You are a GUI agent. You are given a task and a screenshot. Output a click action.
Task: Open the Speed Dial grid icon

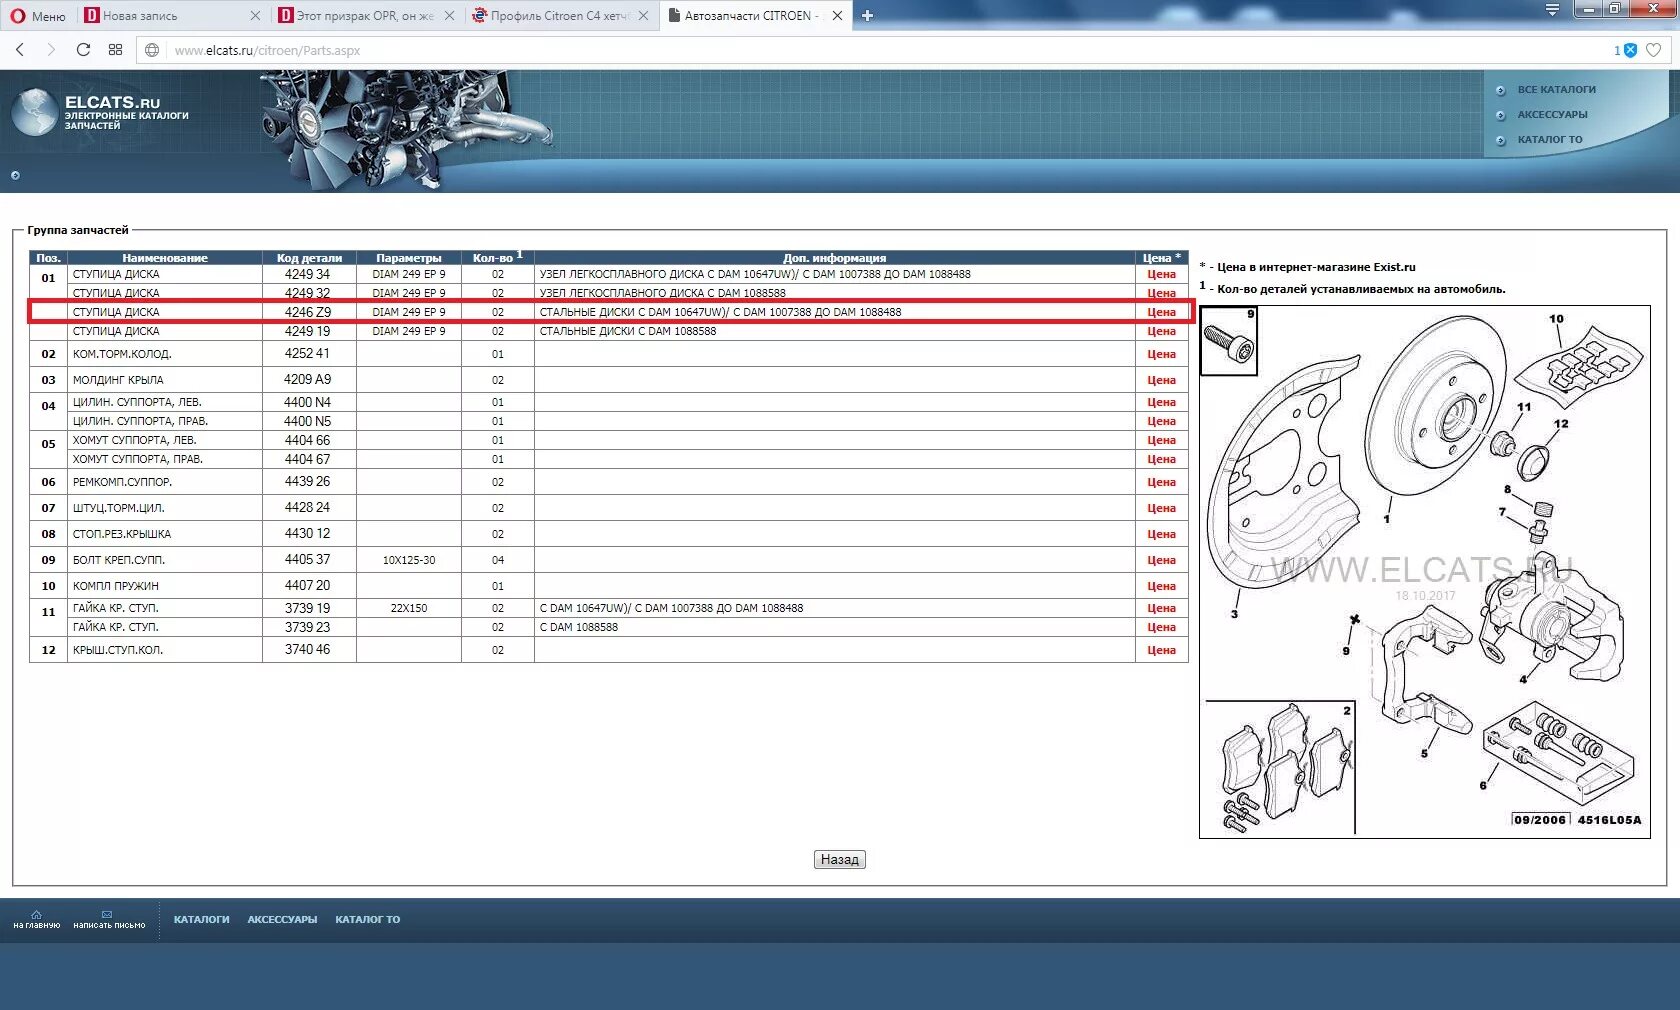pyautogui.click(x=115, y=50)
